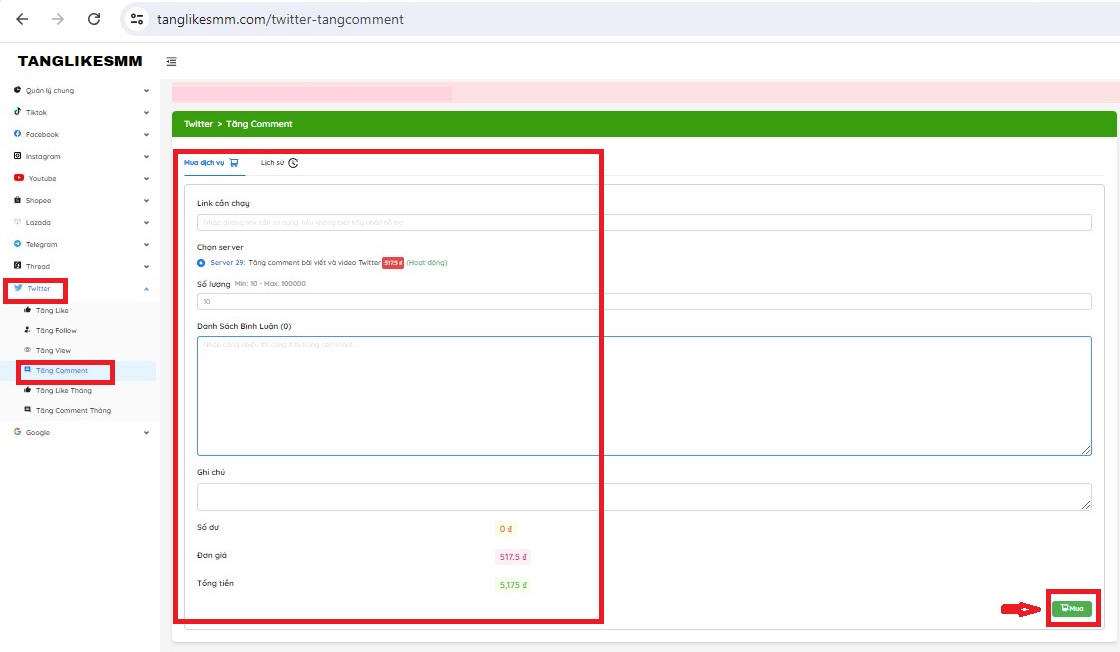Viewport: 1120px width, 652px height.
Task: Click the eye icon beside Tăng View
Action: (x=27, y=350)
